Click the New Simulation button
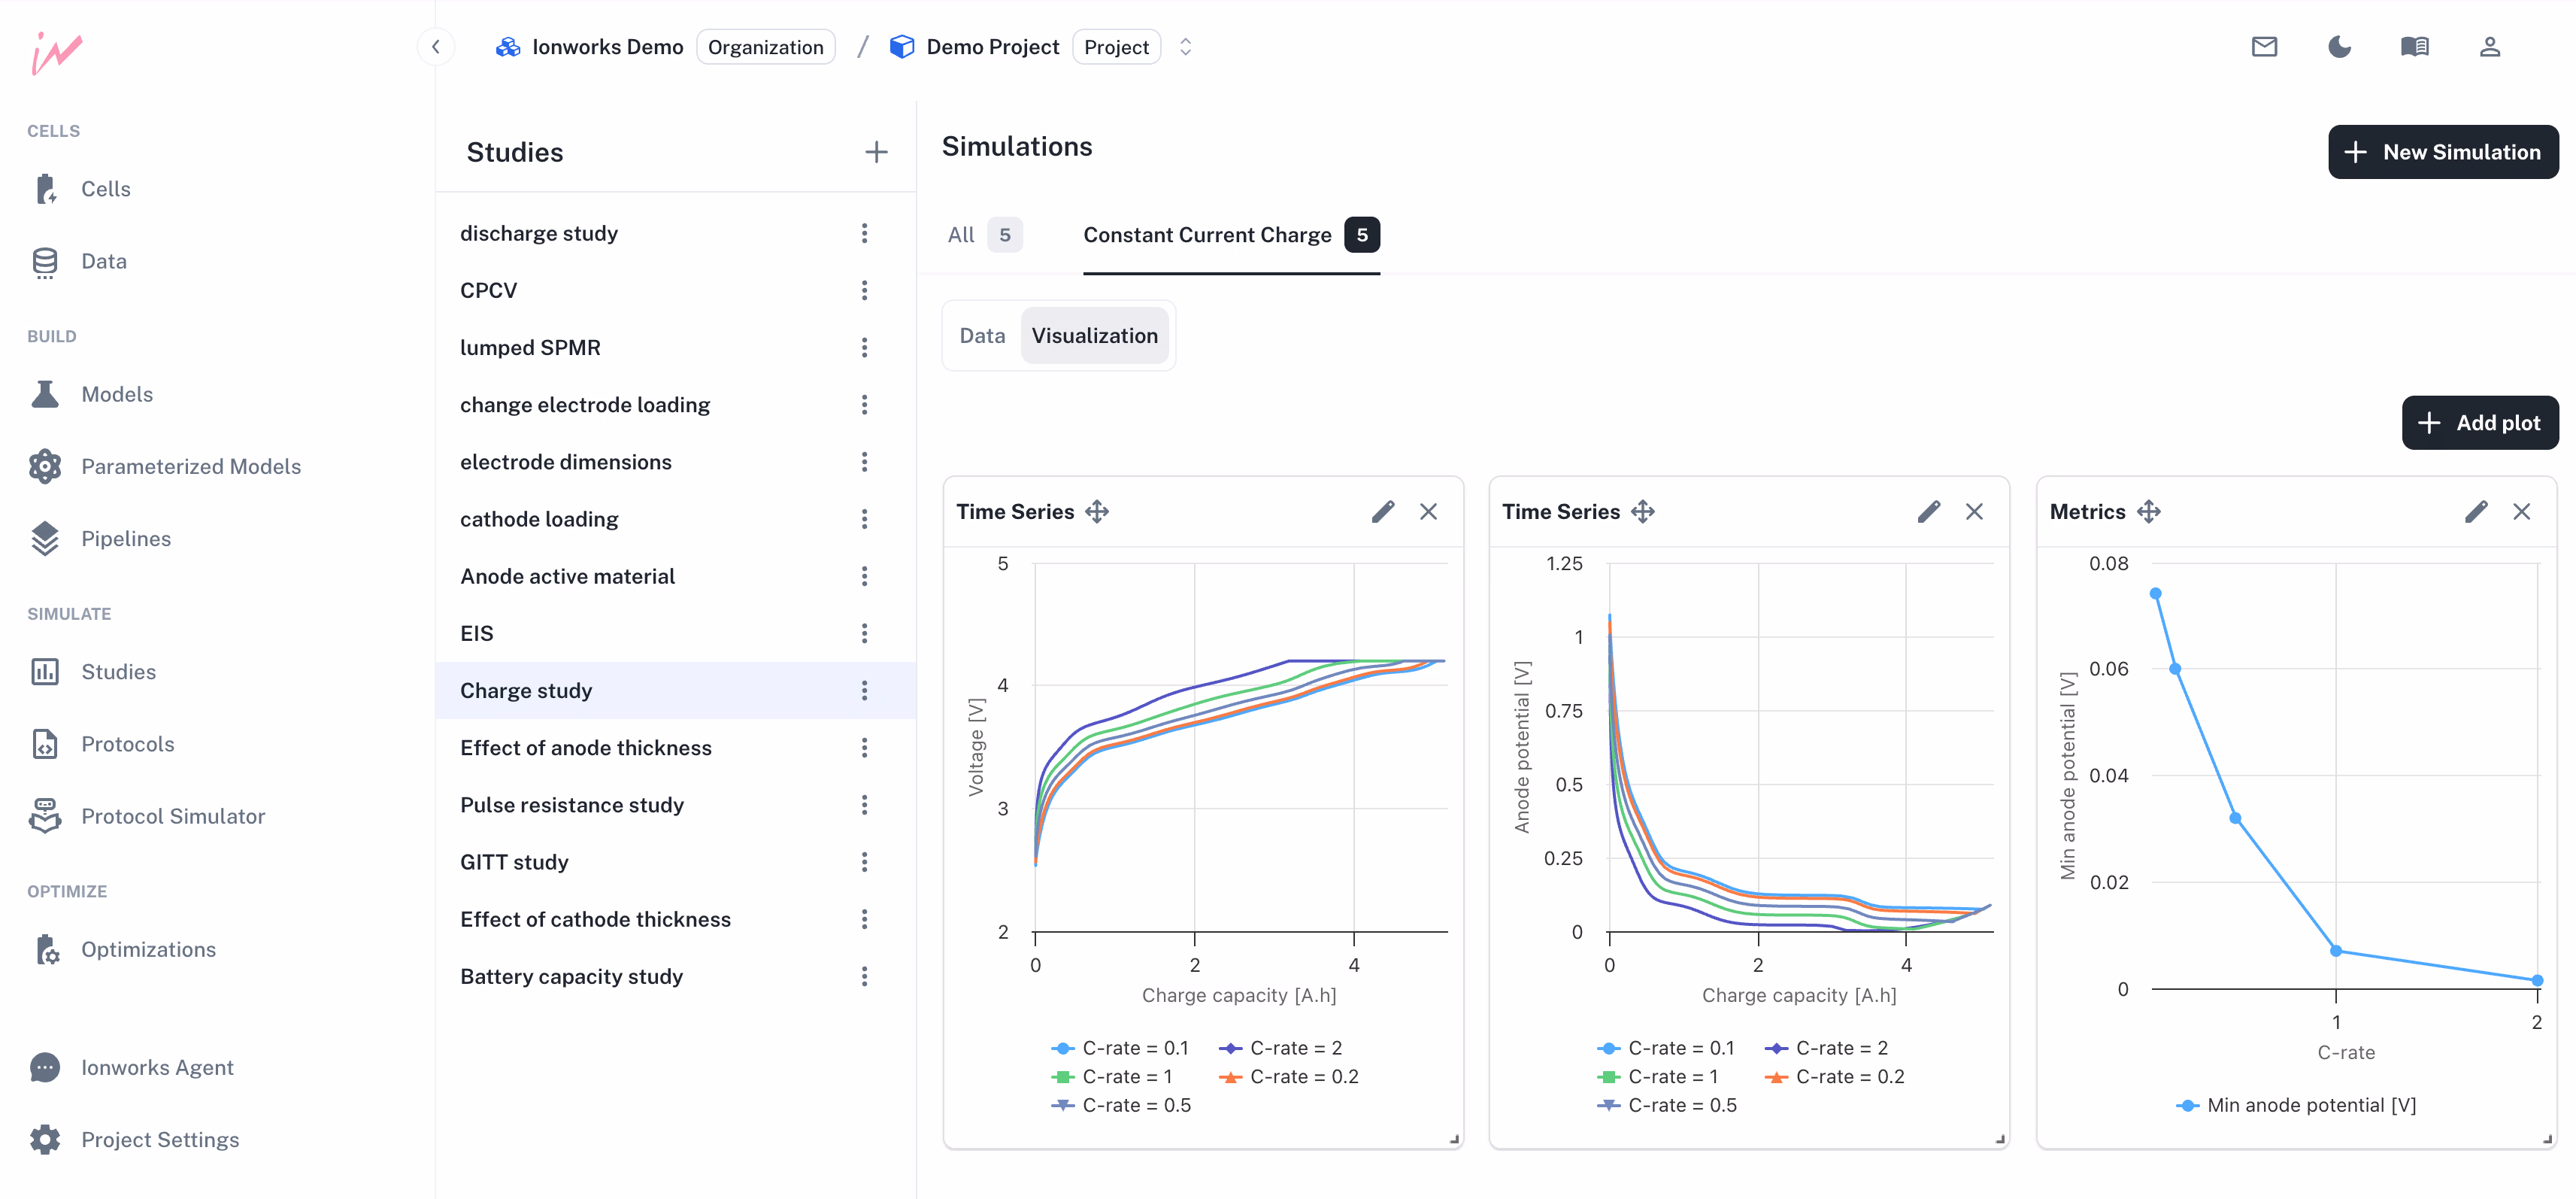Image resolution: width=2576 pixels, height=1199 pixels. coord(2442,152)
